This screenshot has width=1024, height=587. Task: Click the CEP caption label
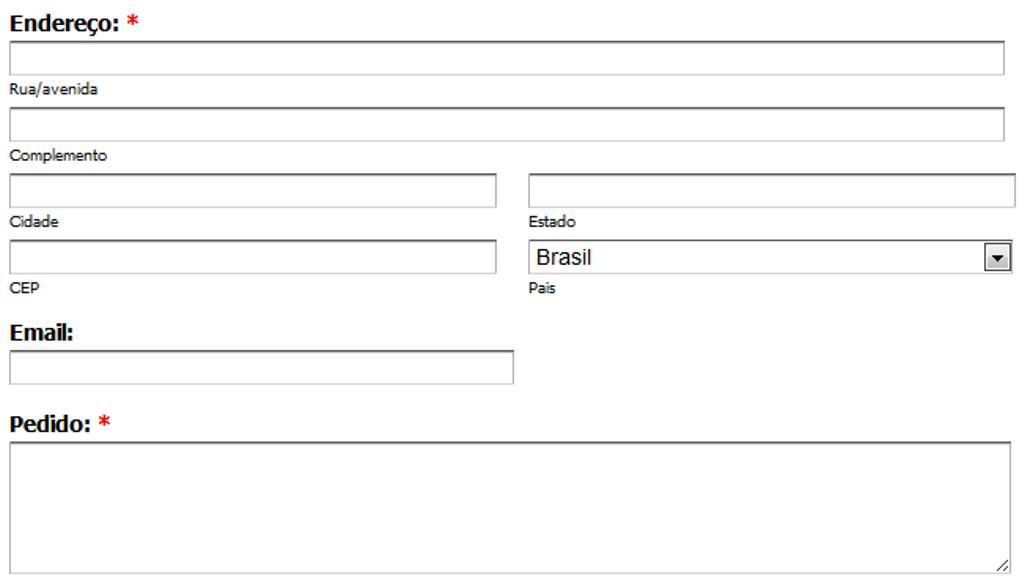(x=24, y=288)
